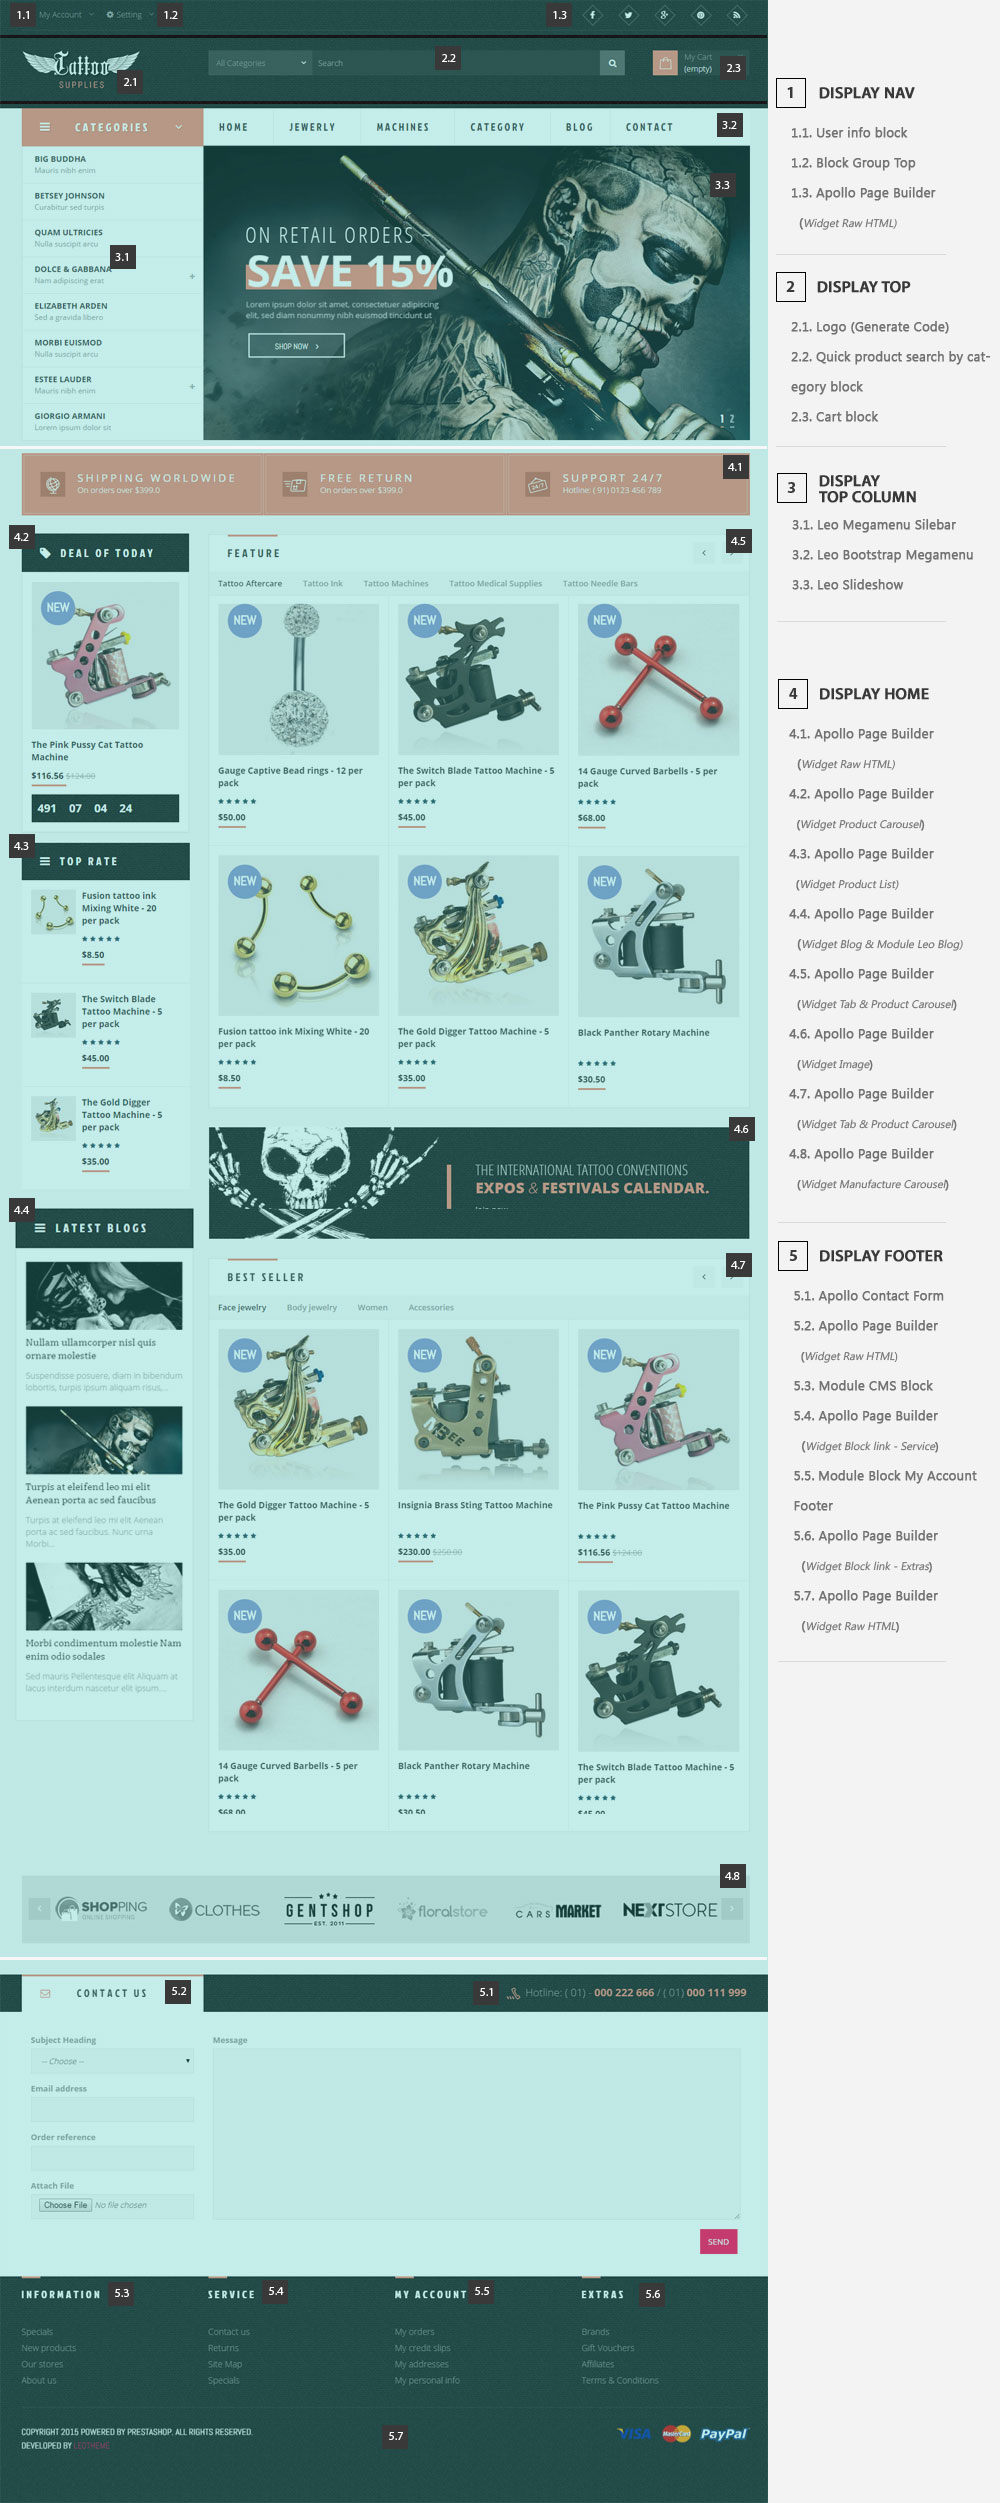The image size is (1000, 2503).
Task: Click the Shop Now button
Action: pyautogui.click(x=296, y=346)
